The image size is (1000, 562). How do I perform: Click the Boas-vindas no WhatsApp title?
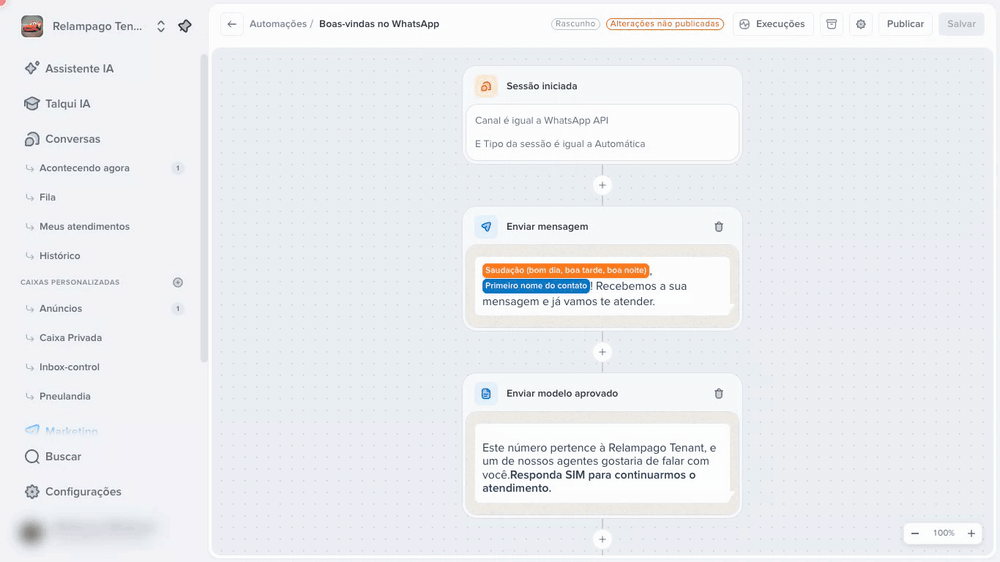pyautogui.click(x=379, y=24)
